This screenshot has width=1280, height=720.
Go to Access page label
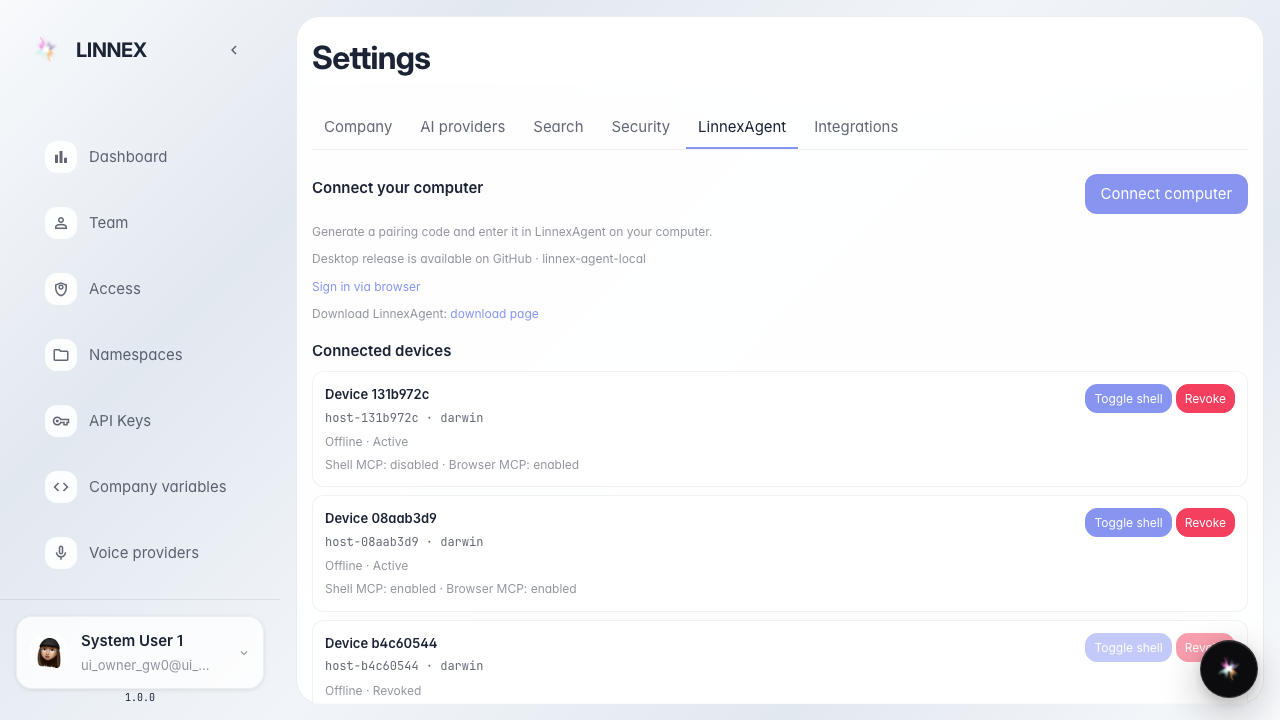115,289
